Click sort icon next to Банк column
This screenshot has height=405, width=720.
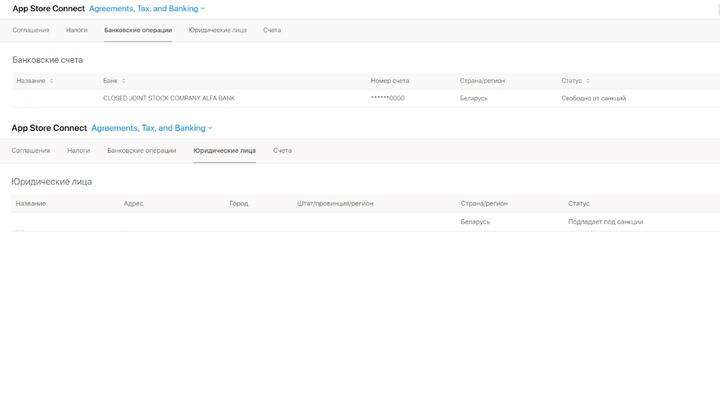(122, 81)
